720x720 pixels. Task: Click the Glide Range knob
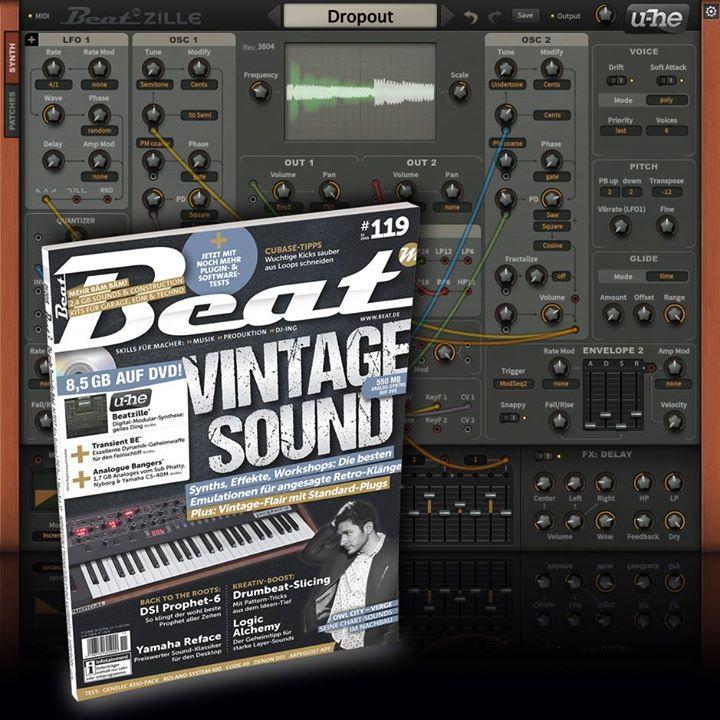(674, 314)
